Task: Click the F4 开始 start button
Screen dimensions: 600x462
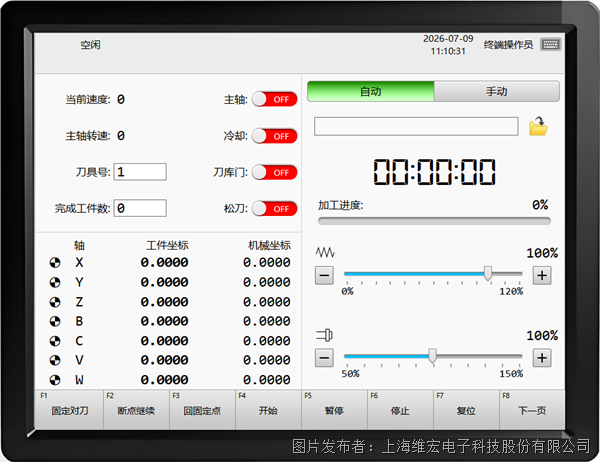Action: [268, 409]
